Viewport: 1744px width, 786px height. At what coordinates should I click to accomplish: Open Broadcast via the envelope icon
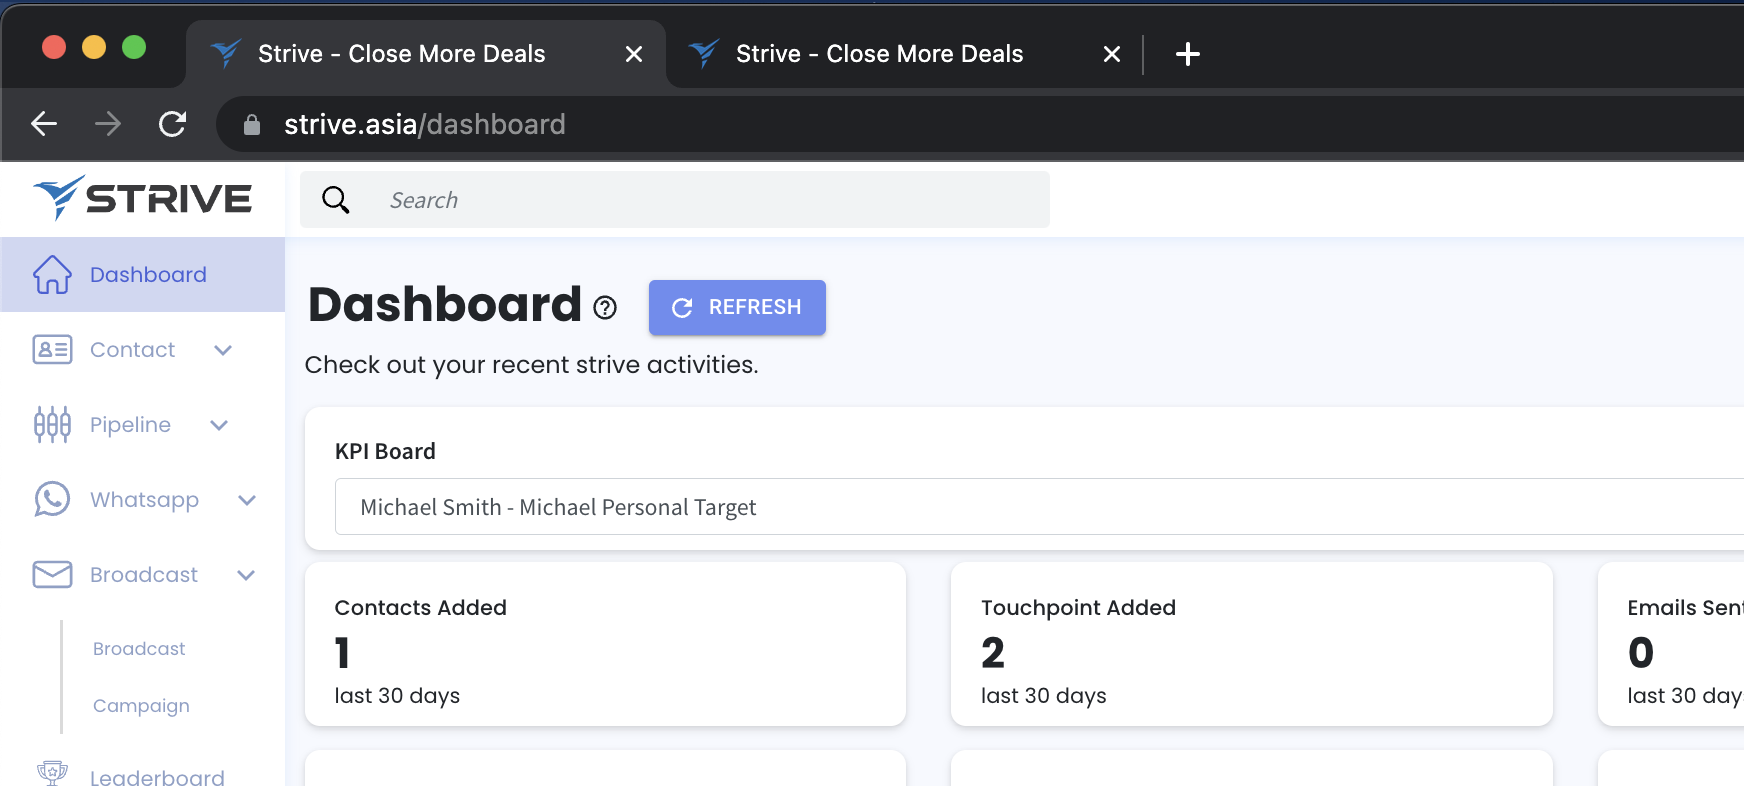coord(51,574)
